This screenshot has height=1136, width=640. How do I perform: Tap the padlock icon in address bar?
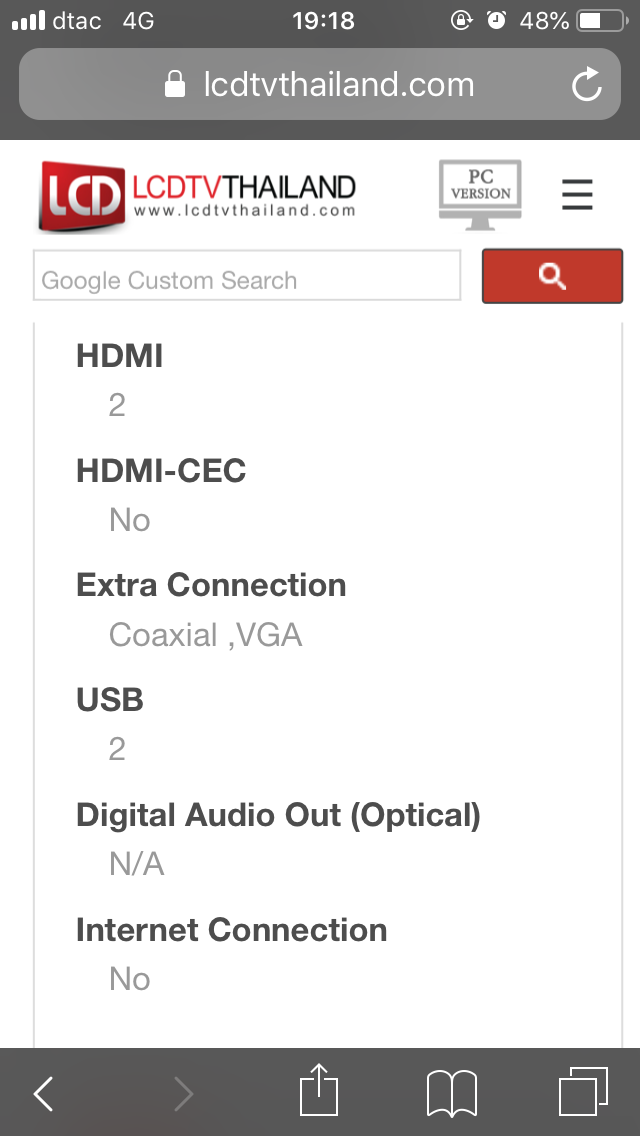(x=175, y=84)
